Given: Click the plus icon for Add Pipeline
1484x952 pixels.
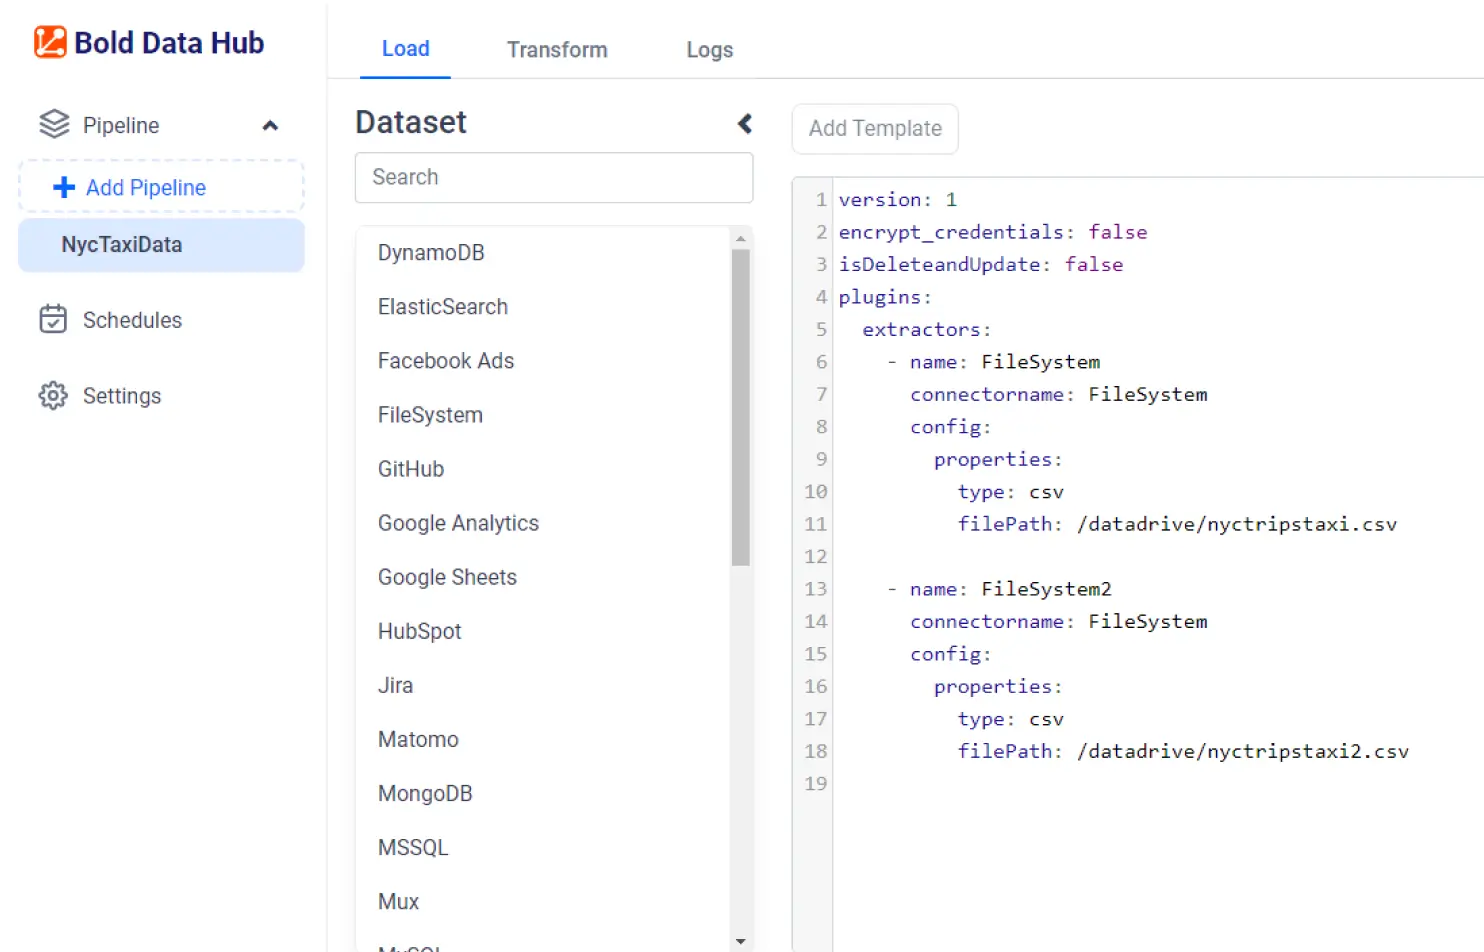Looking at the screenshot, I should pyautogui.click(x=64, y=188).
